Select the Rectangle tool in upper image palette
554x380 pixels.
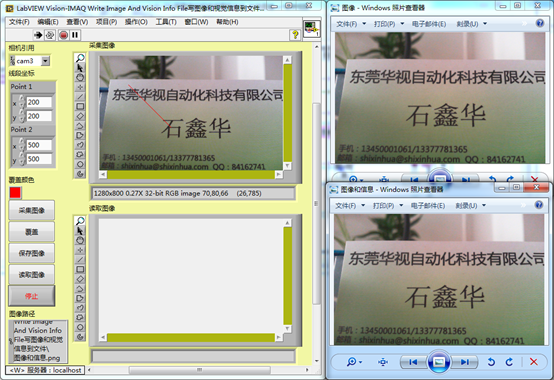[x=80, y=106]
